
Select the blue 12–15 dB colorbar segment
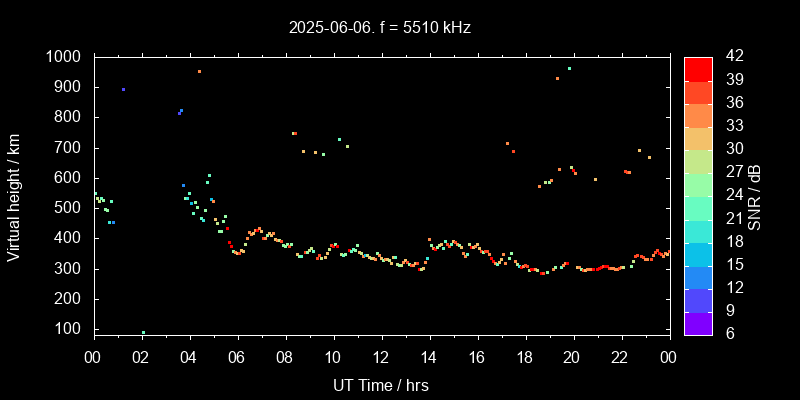point(698,276)
